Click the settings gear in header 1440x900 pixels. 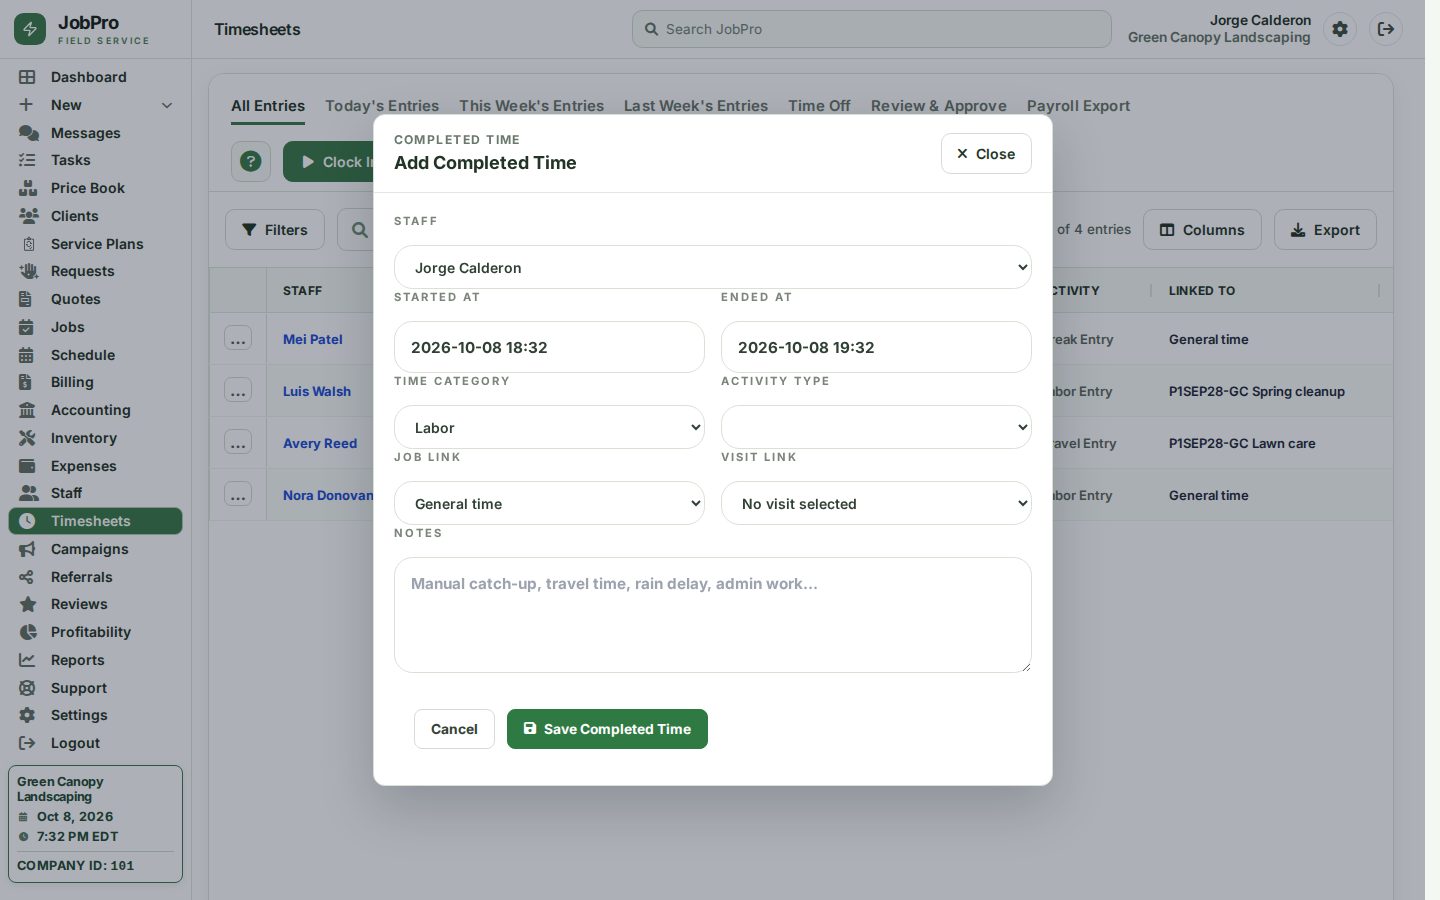pos(1340,29)
